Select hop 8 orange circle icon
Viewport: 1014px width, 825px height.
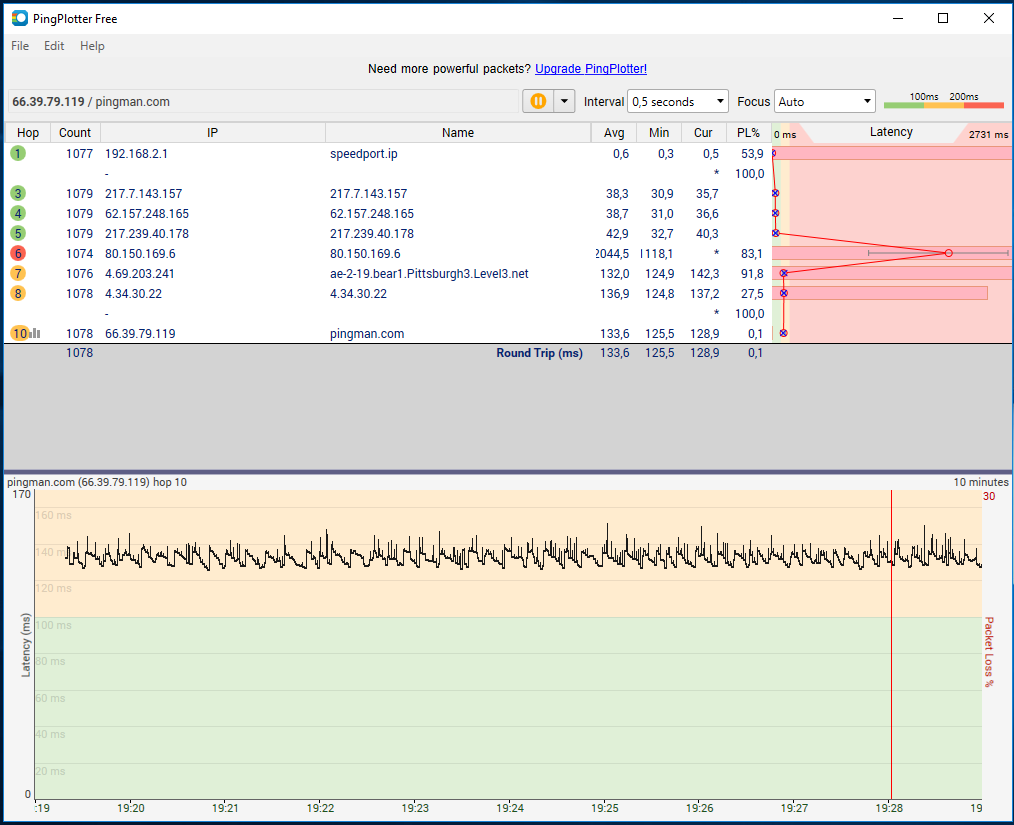point(18,294)
